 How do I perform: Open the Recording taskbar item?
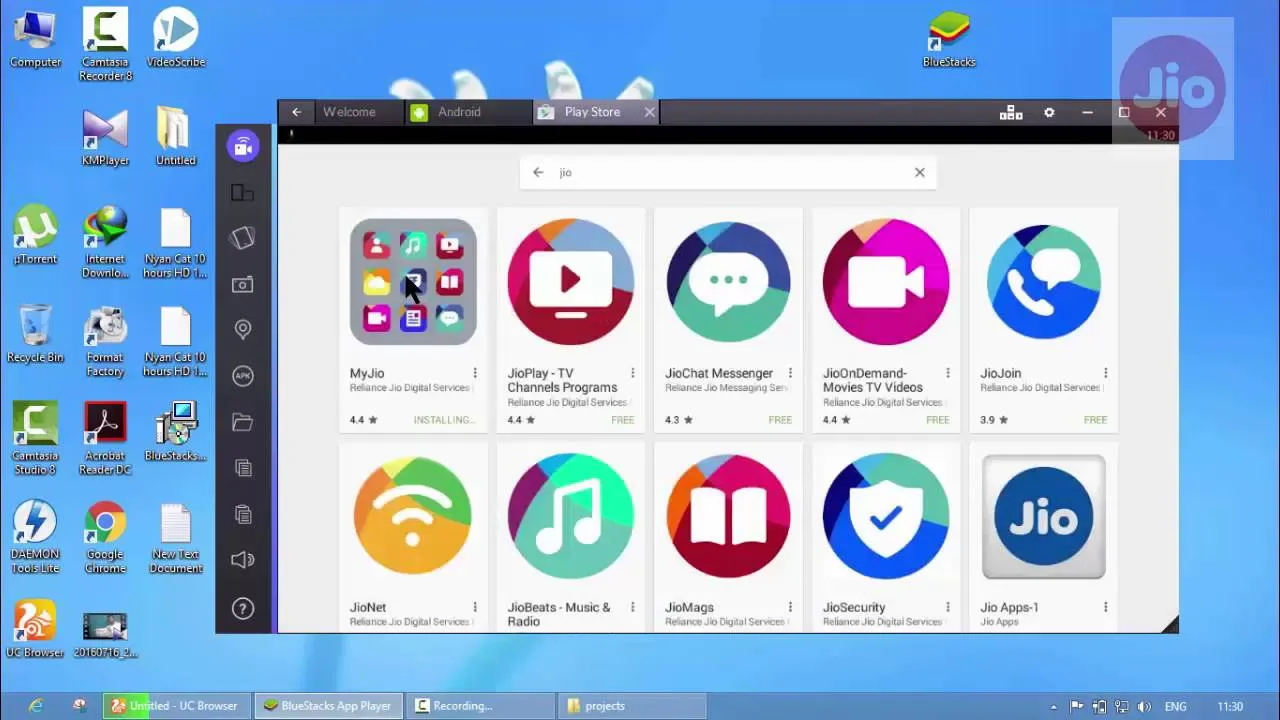pos(482,706)
